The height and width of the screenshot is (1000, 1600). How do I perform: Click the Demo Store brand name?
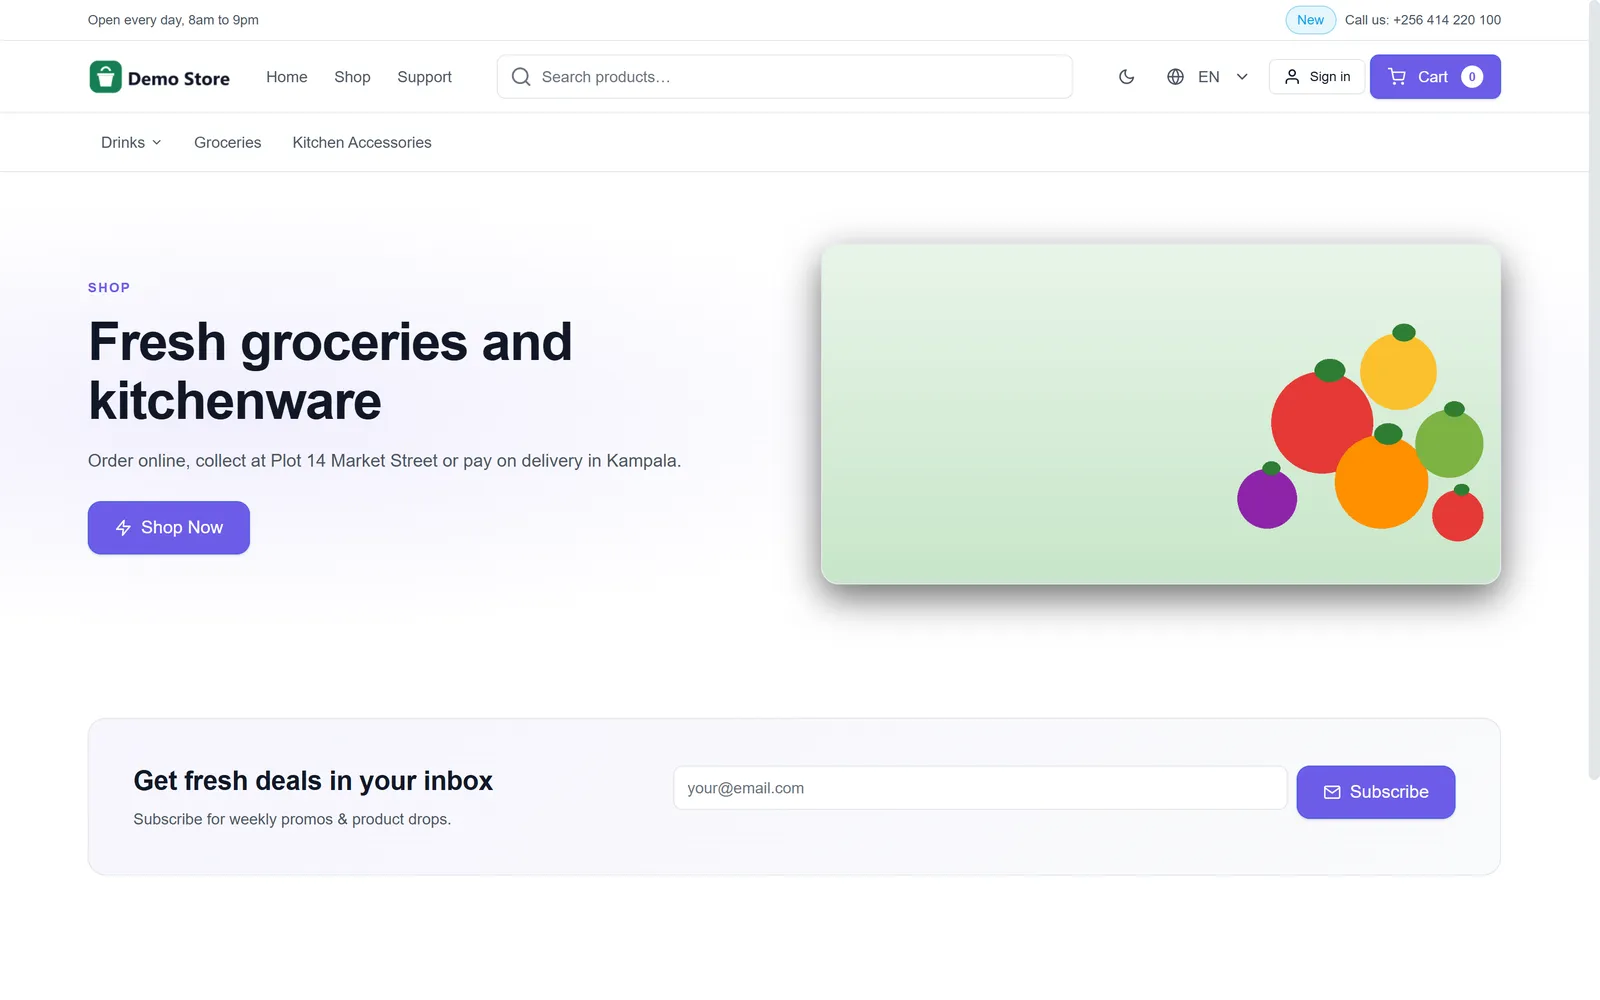point(179,79)
